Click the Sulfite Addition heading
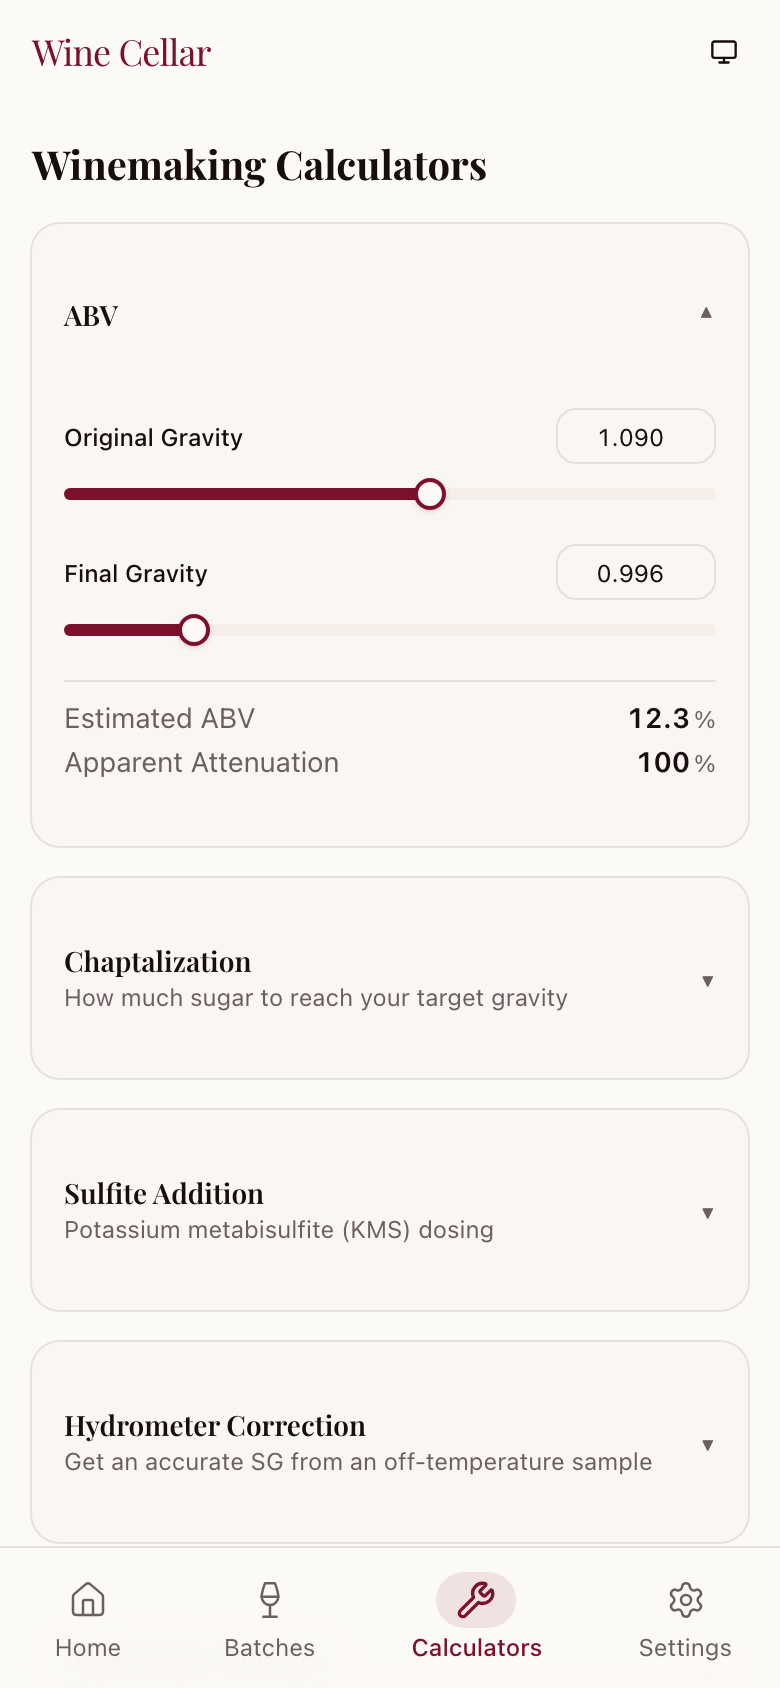This screenshot has width=780, height=1688. click(x=164, y=1194)
